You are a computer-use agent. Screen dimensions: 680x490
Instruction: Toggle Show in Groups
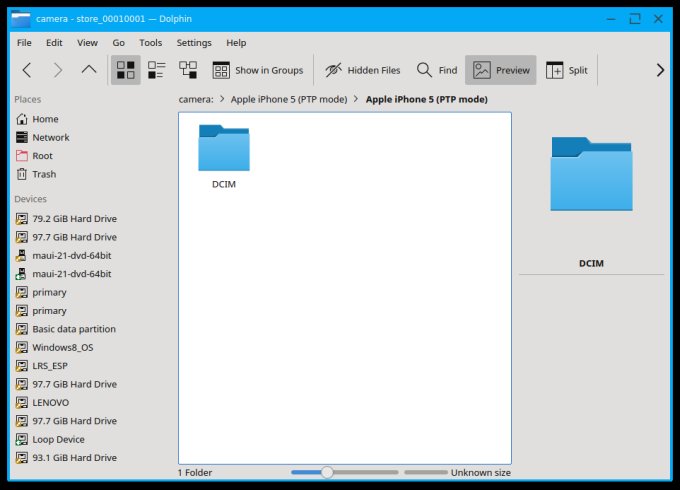(x=257, y=70)
